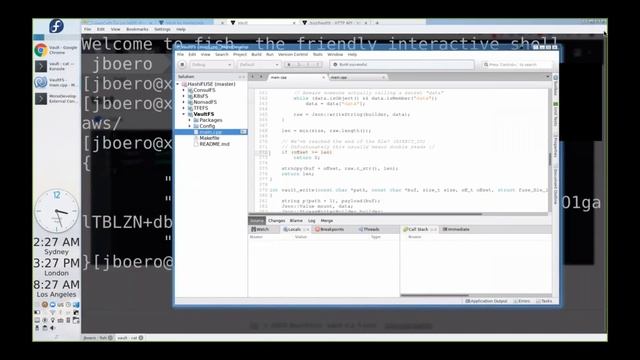Select Makefile in solution tree
The image size is (640, 360).
pos(209,138)
